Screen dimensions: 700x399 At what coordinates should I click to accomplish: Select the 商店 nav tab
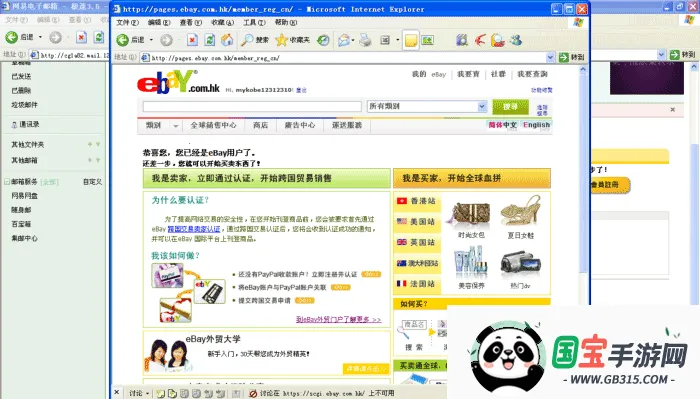pyautogui.click(x=260, y=125)
